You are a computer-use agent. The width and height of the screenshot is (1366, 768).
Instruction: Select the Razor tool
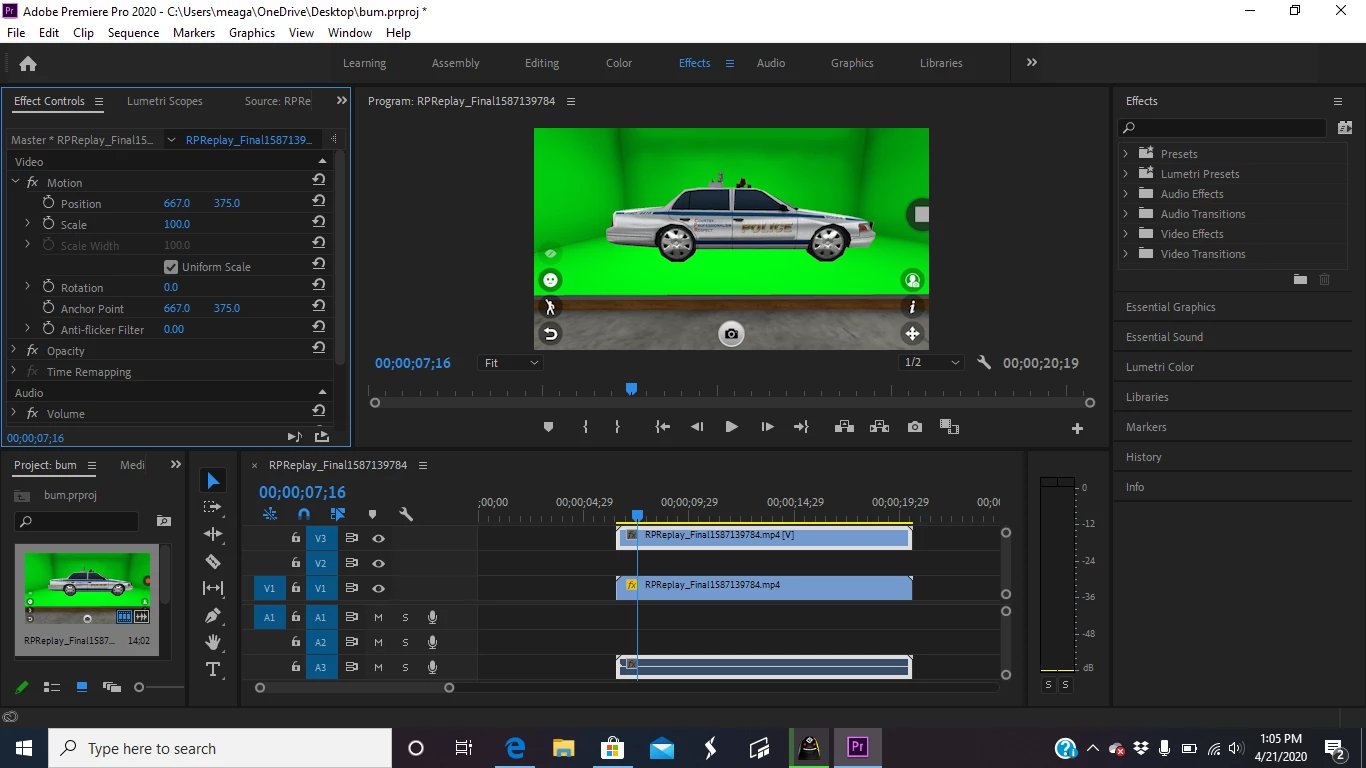(x=213, y=561)
